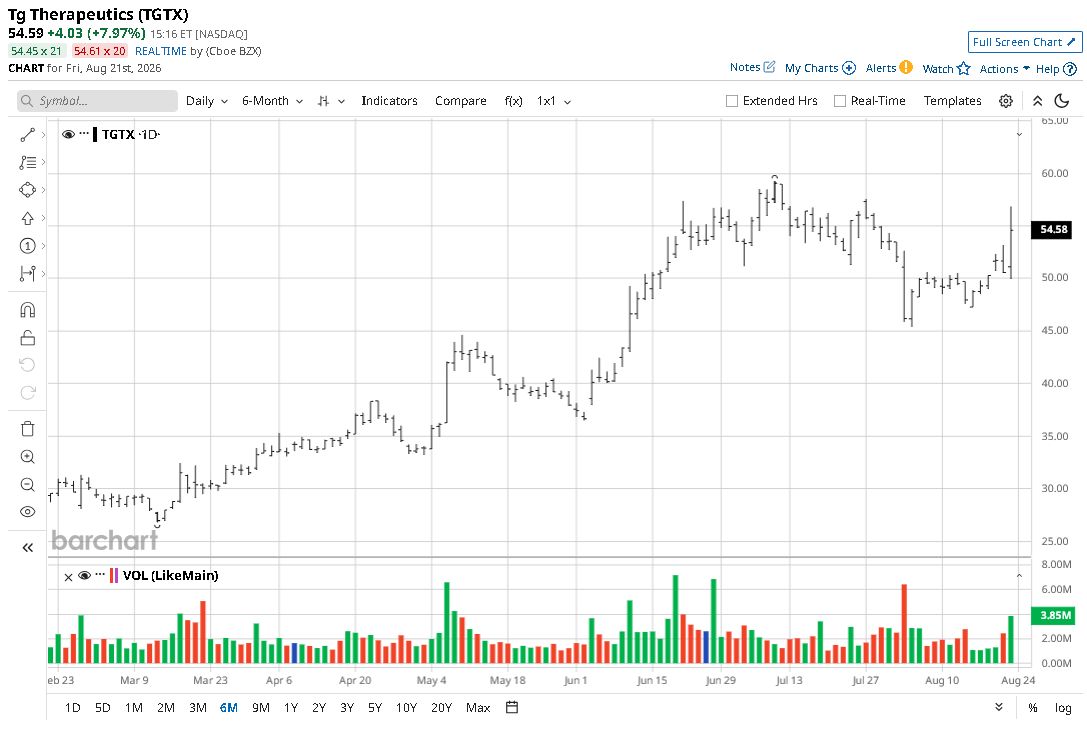This screenshot has width=1087, height=730.
Task: Open the bar type dropdown
Action: click(331, 101)
